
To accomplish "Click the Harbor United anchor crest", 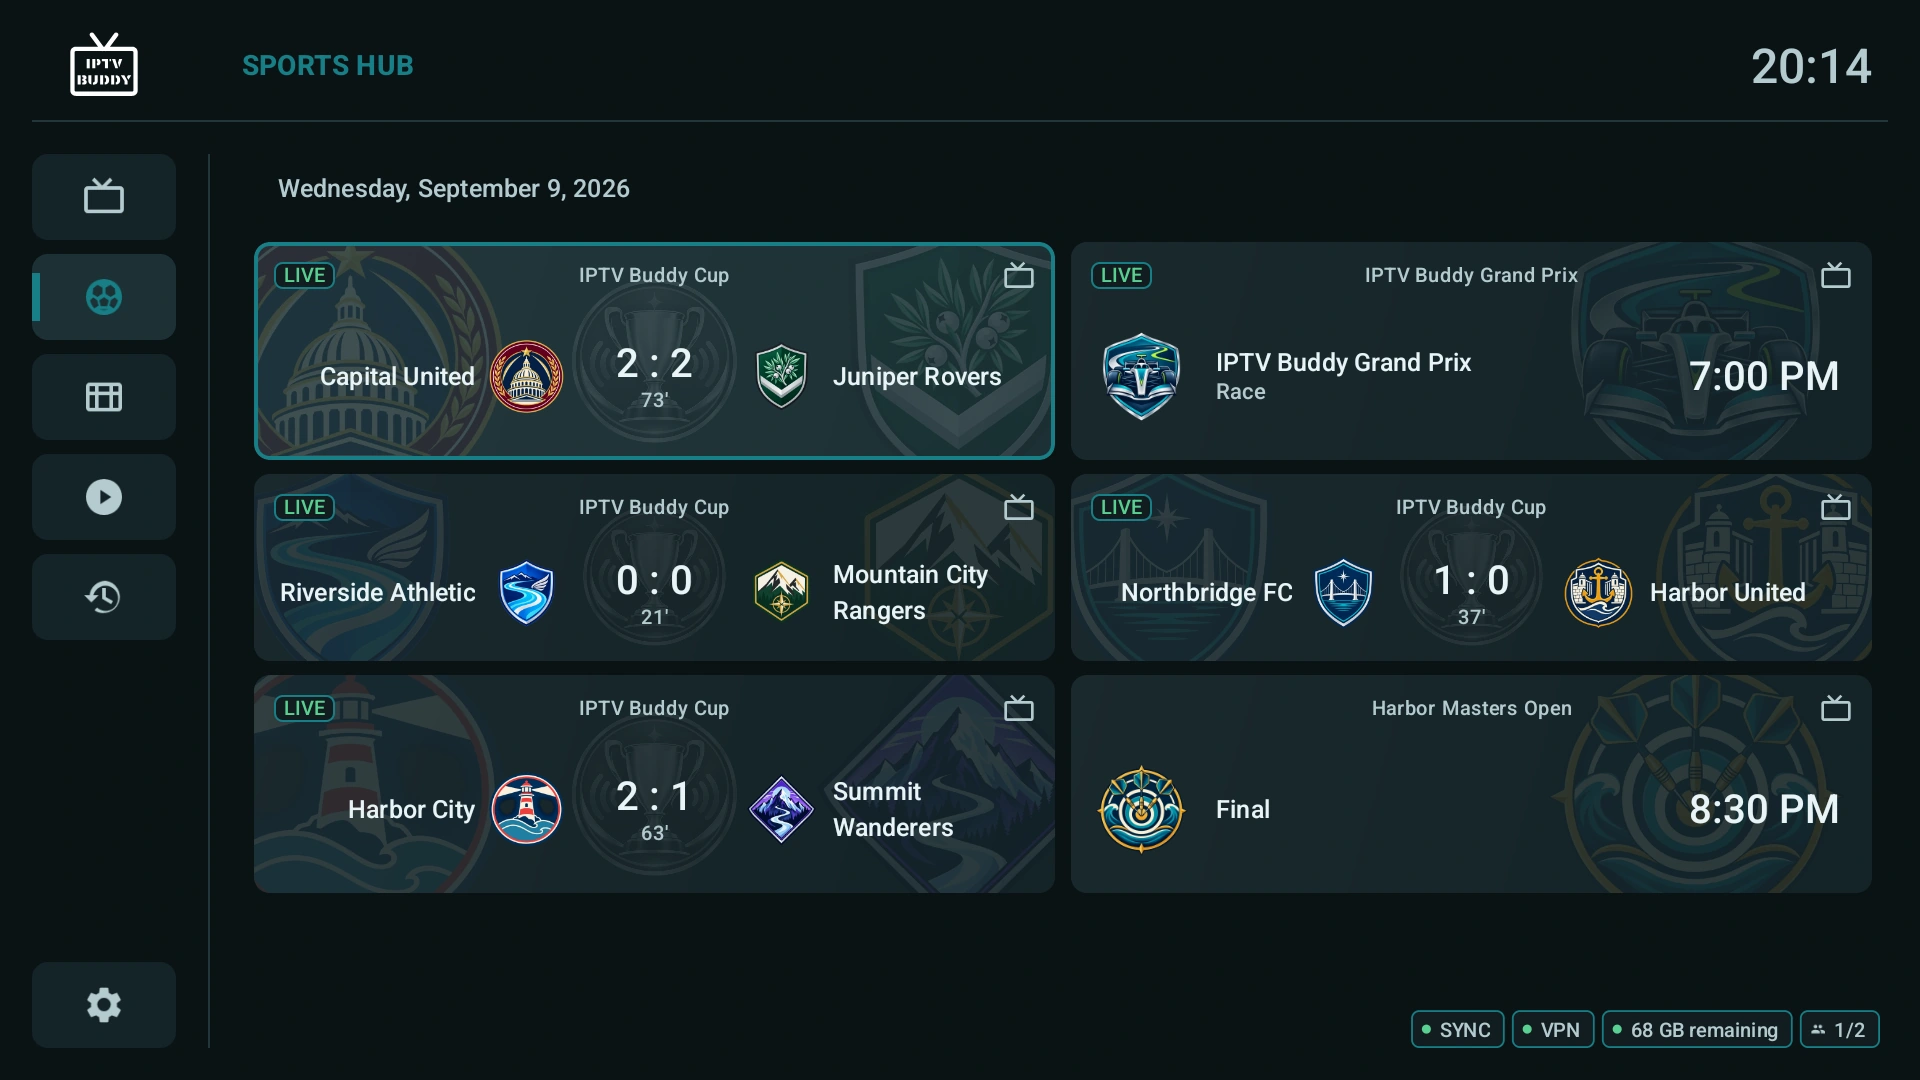I will click(1598, 593).
